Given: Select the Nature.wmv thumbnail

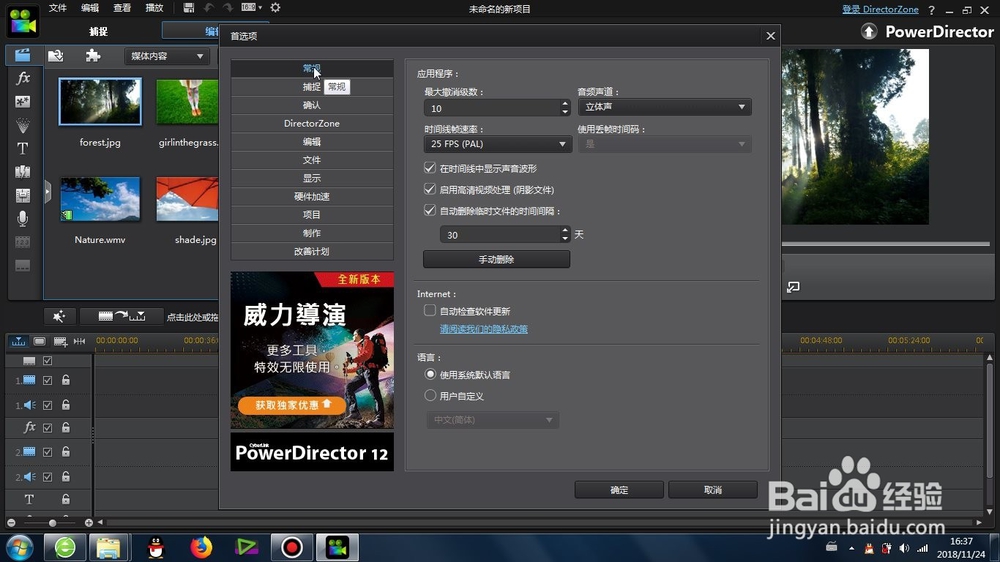Looking at the screenshot, I should pyautogui.click(x=100, y=199).
